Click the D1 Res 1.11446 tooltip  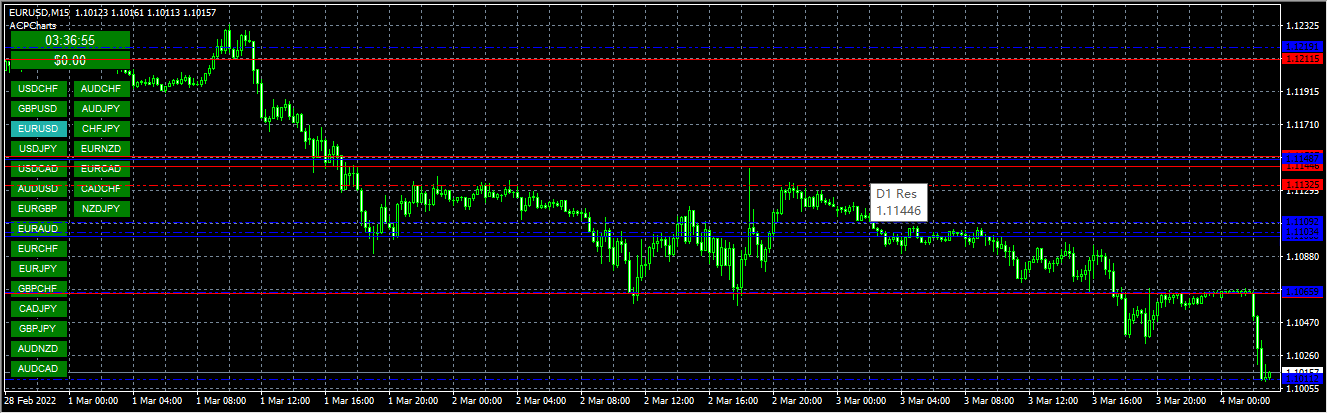click(x=900, y=201)
